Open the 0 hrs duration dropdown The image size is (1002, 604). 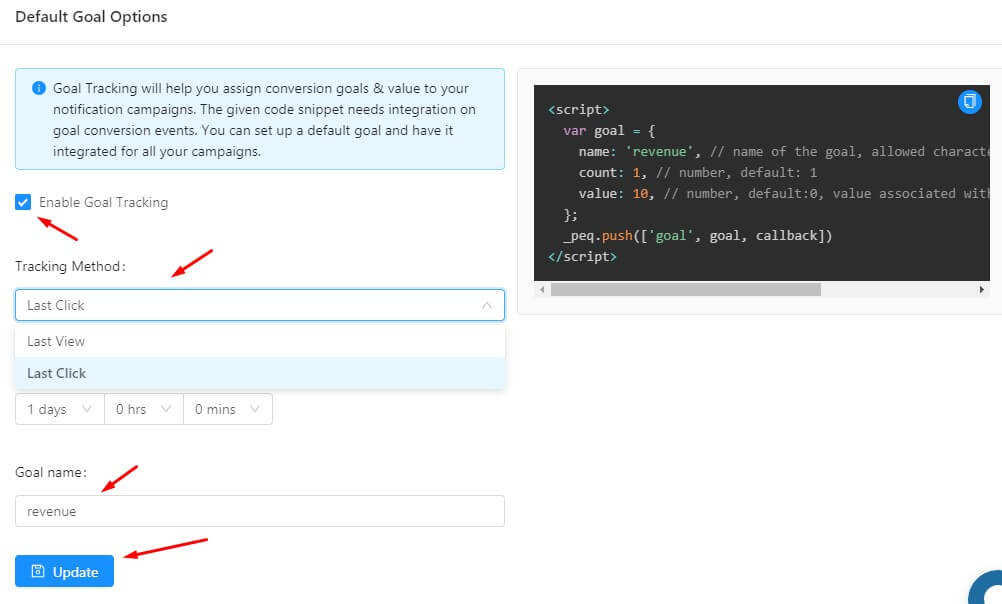(x=144, y=409)
